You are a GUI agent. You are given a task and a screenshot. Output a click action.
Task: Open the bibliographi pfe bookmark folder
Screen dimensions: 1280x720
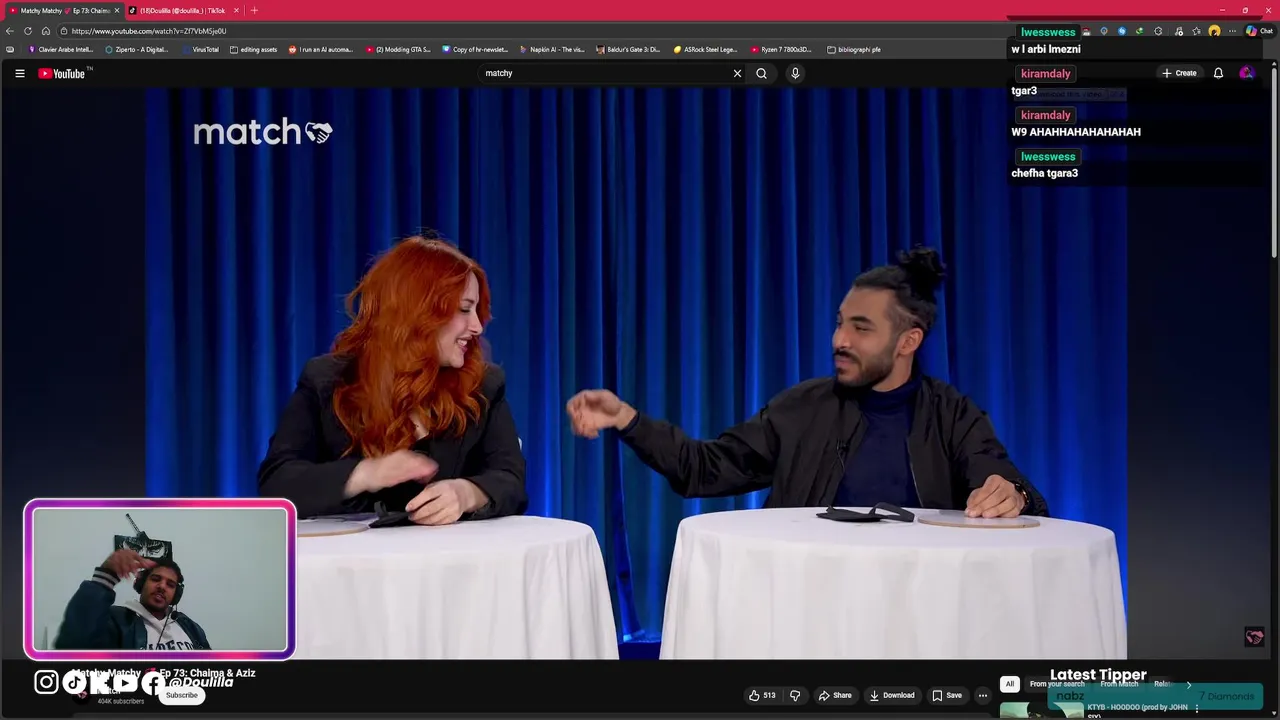(854, 49)
